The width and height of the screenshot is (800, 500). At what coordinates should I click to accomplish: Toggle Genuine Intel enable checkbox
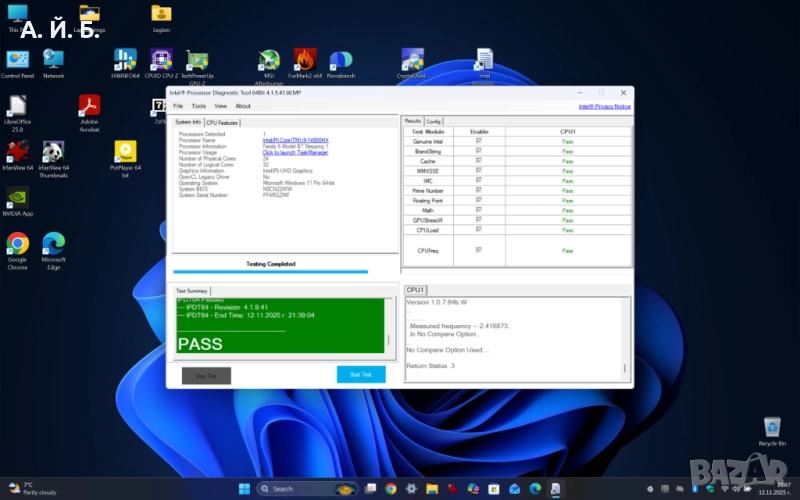coord(478,142)
